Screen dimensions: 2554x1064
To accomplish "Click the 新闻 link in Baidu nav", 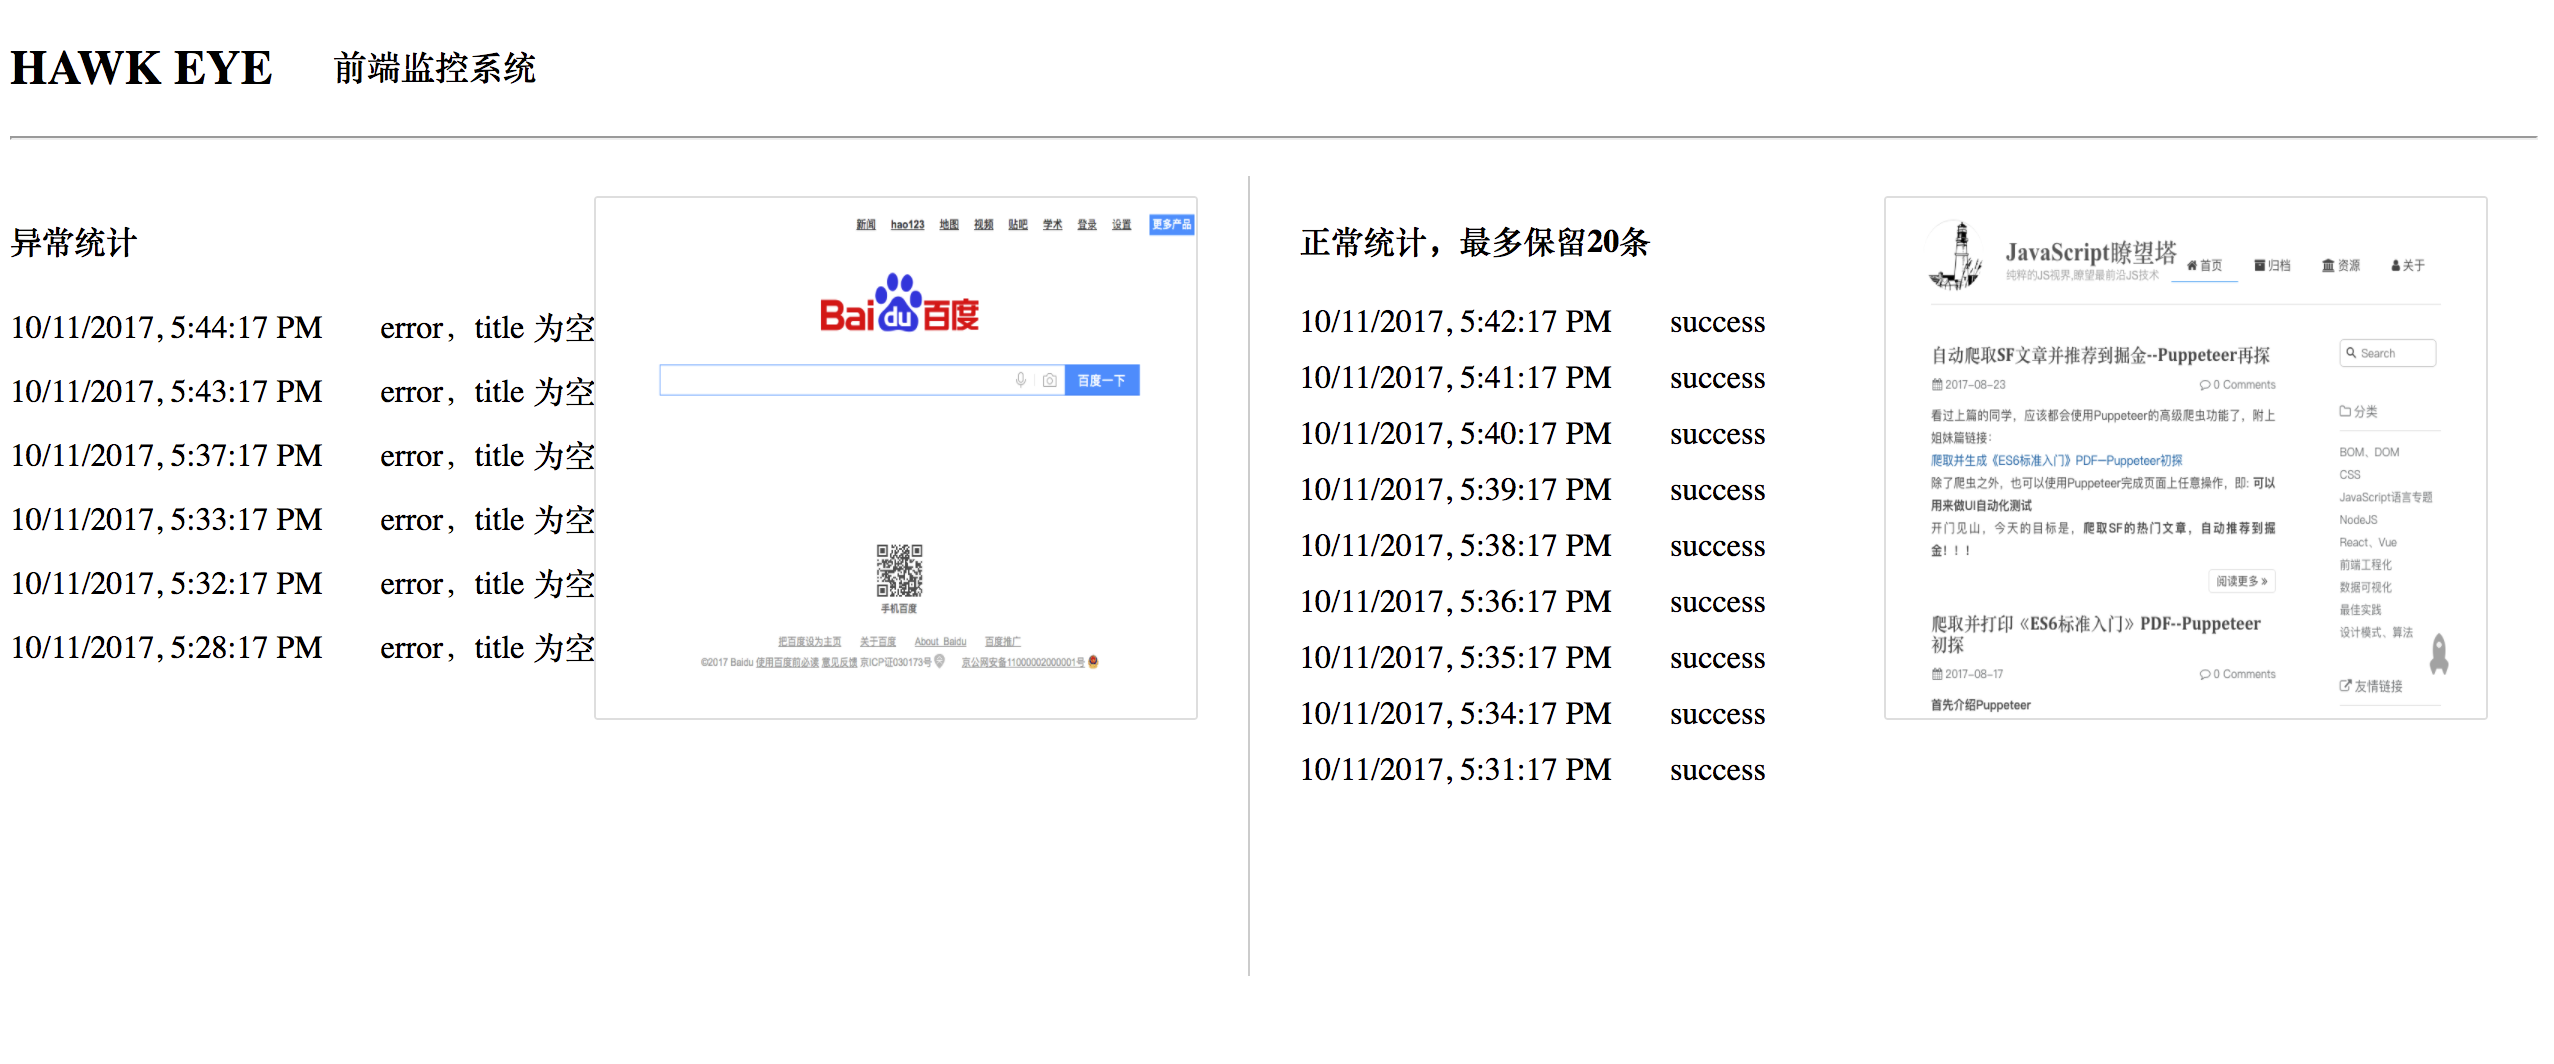I will pyautogui.click(x=866, y=225).
